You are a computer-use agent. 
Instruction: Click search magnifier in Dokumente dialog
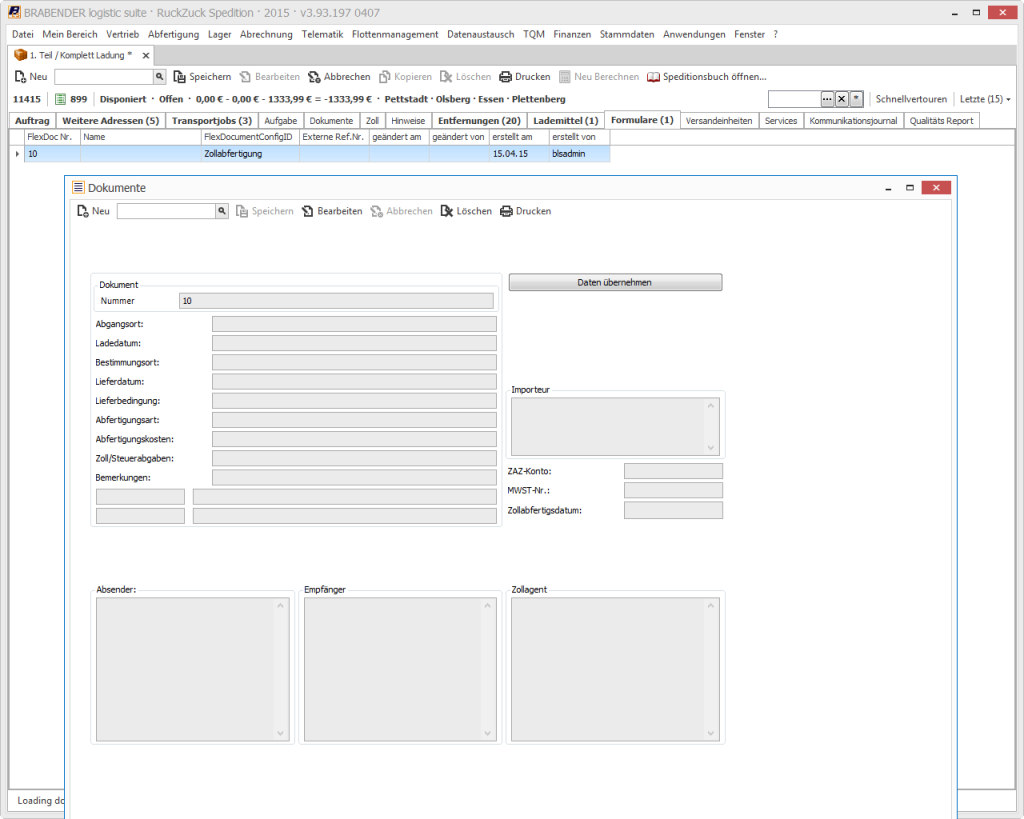pyautogui.click(x=222, y=211)
